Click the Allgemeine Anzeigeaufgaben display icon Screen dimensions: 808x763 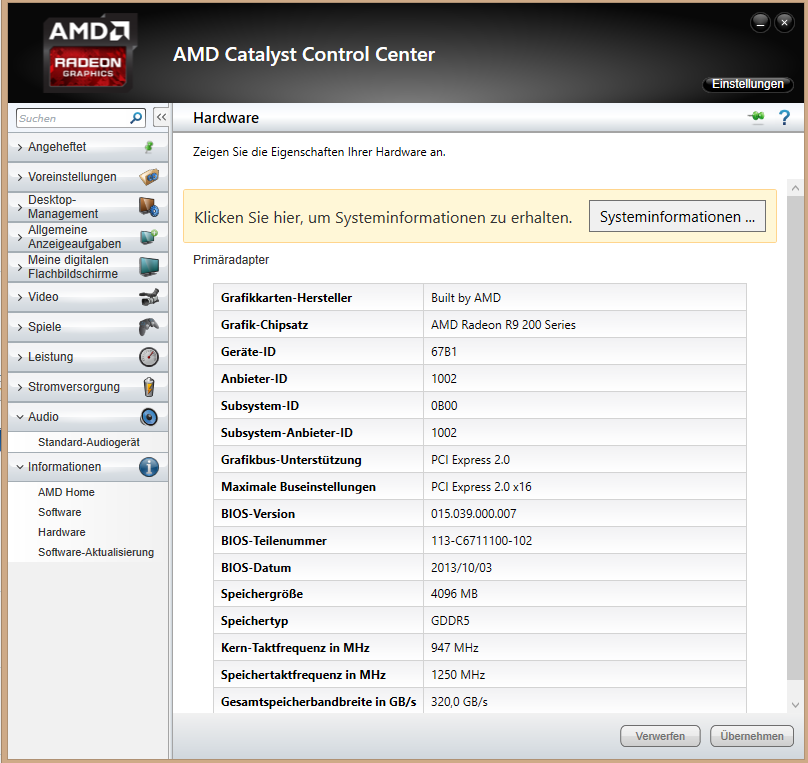coord(149,236)
